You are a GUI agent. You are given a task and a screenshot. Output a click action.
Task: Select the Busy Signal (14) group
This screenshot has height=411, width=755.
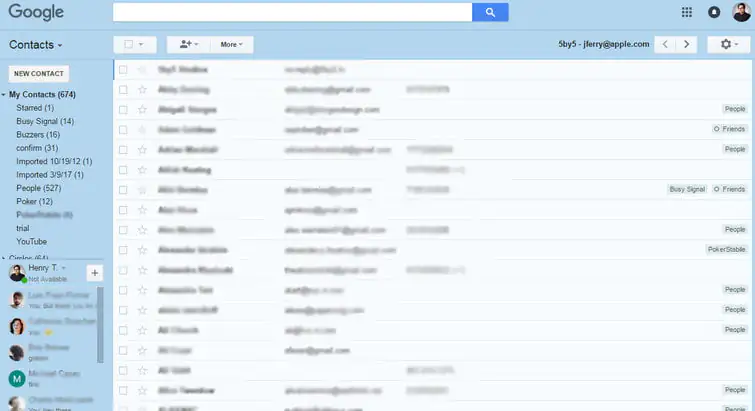(45, 121)
